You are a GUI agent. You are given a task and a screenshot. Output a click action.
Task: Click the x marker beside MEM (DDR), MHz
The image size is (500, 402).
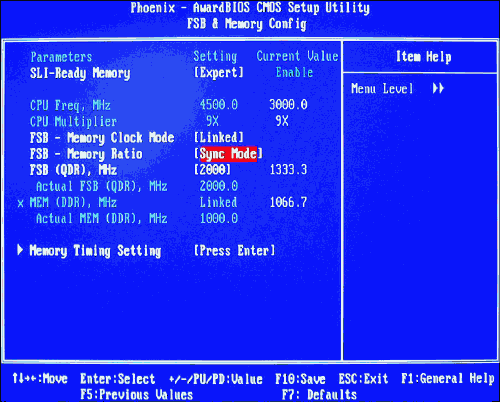(20, 203)
